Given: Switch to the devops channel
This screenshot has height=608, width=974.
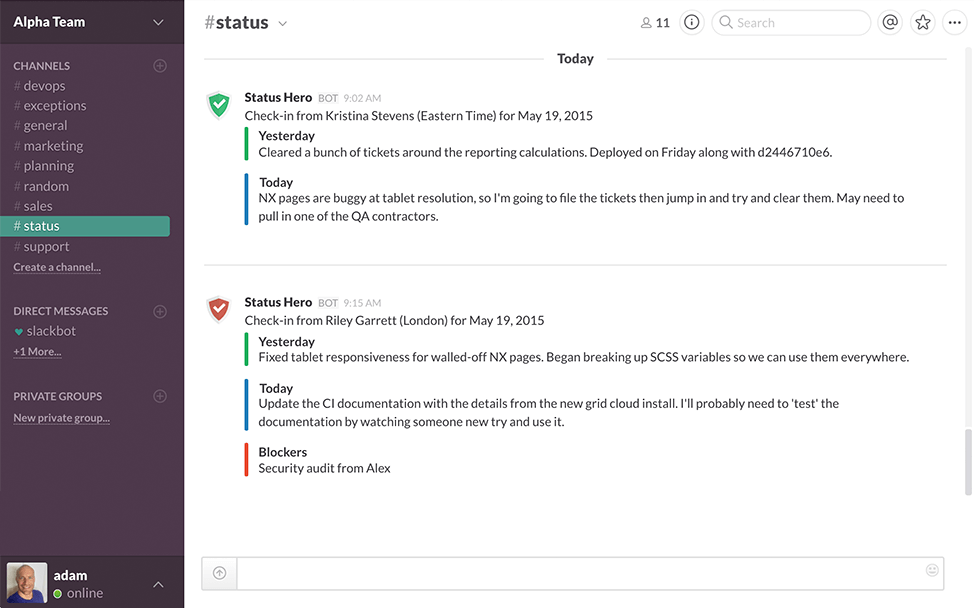Looking at the screenshot, I should pyautogui.click(x=44, y=86).
